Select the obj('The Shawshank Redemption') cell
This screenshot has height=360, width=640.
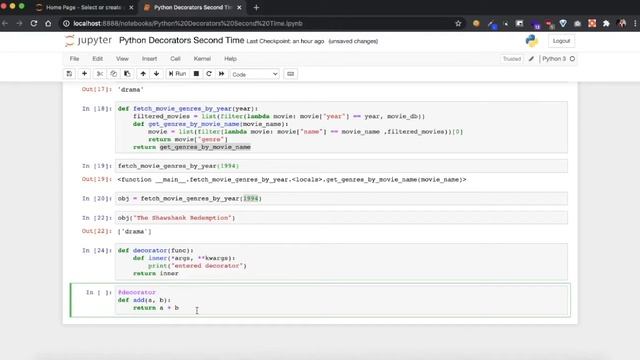(341, 218)
